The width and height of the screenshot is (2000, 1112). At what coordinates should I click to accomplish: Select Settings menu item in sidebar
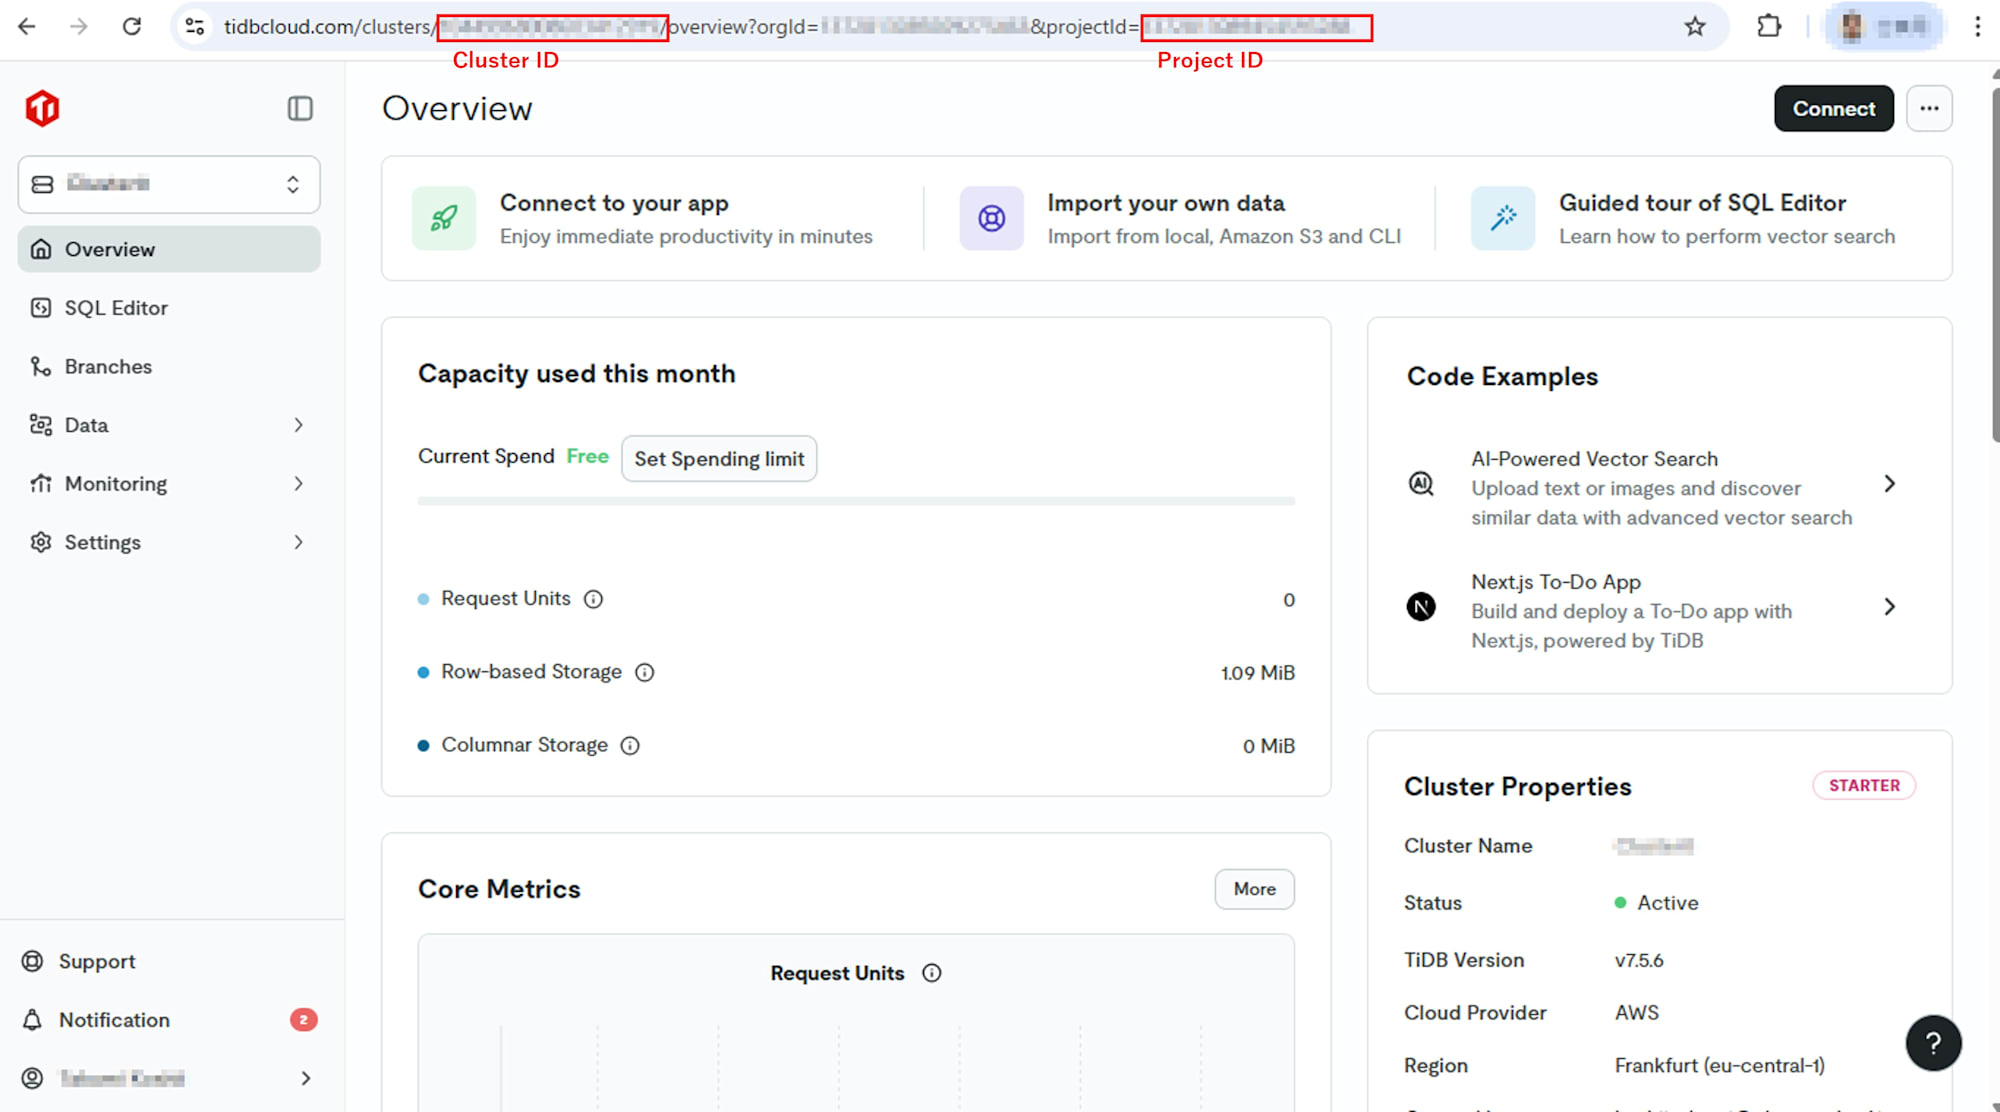pyautogui.click(x=169, y=542)
